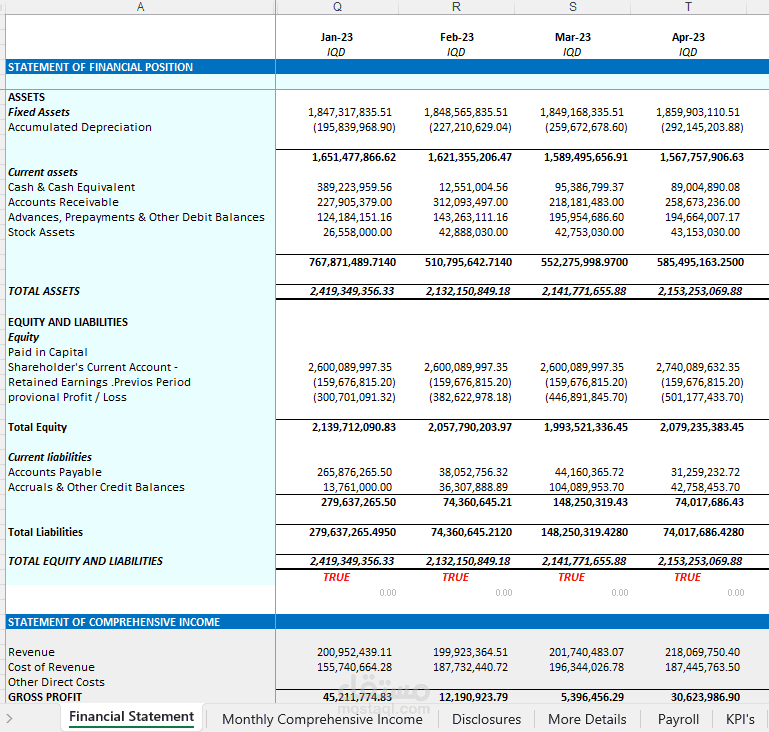
Task: Select the TOTAL ASSETS label cell
Action: (44, 291)
